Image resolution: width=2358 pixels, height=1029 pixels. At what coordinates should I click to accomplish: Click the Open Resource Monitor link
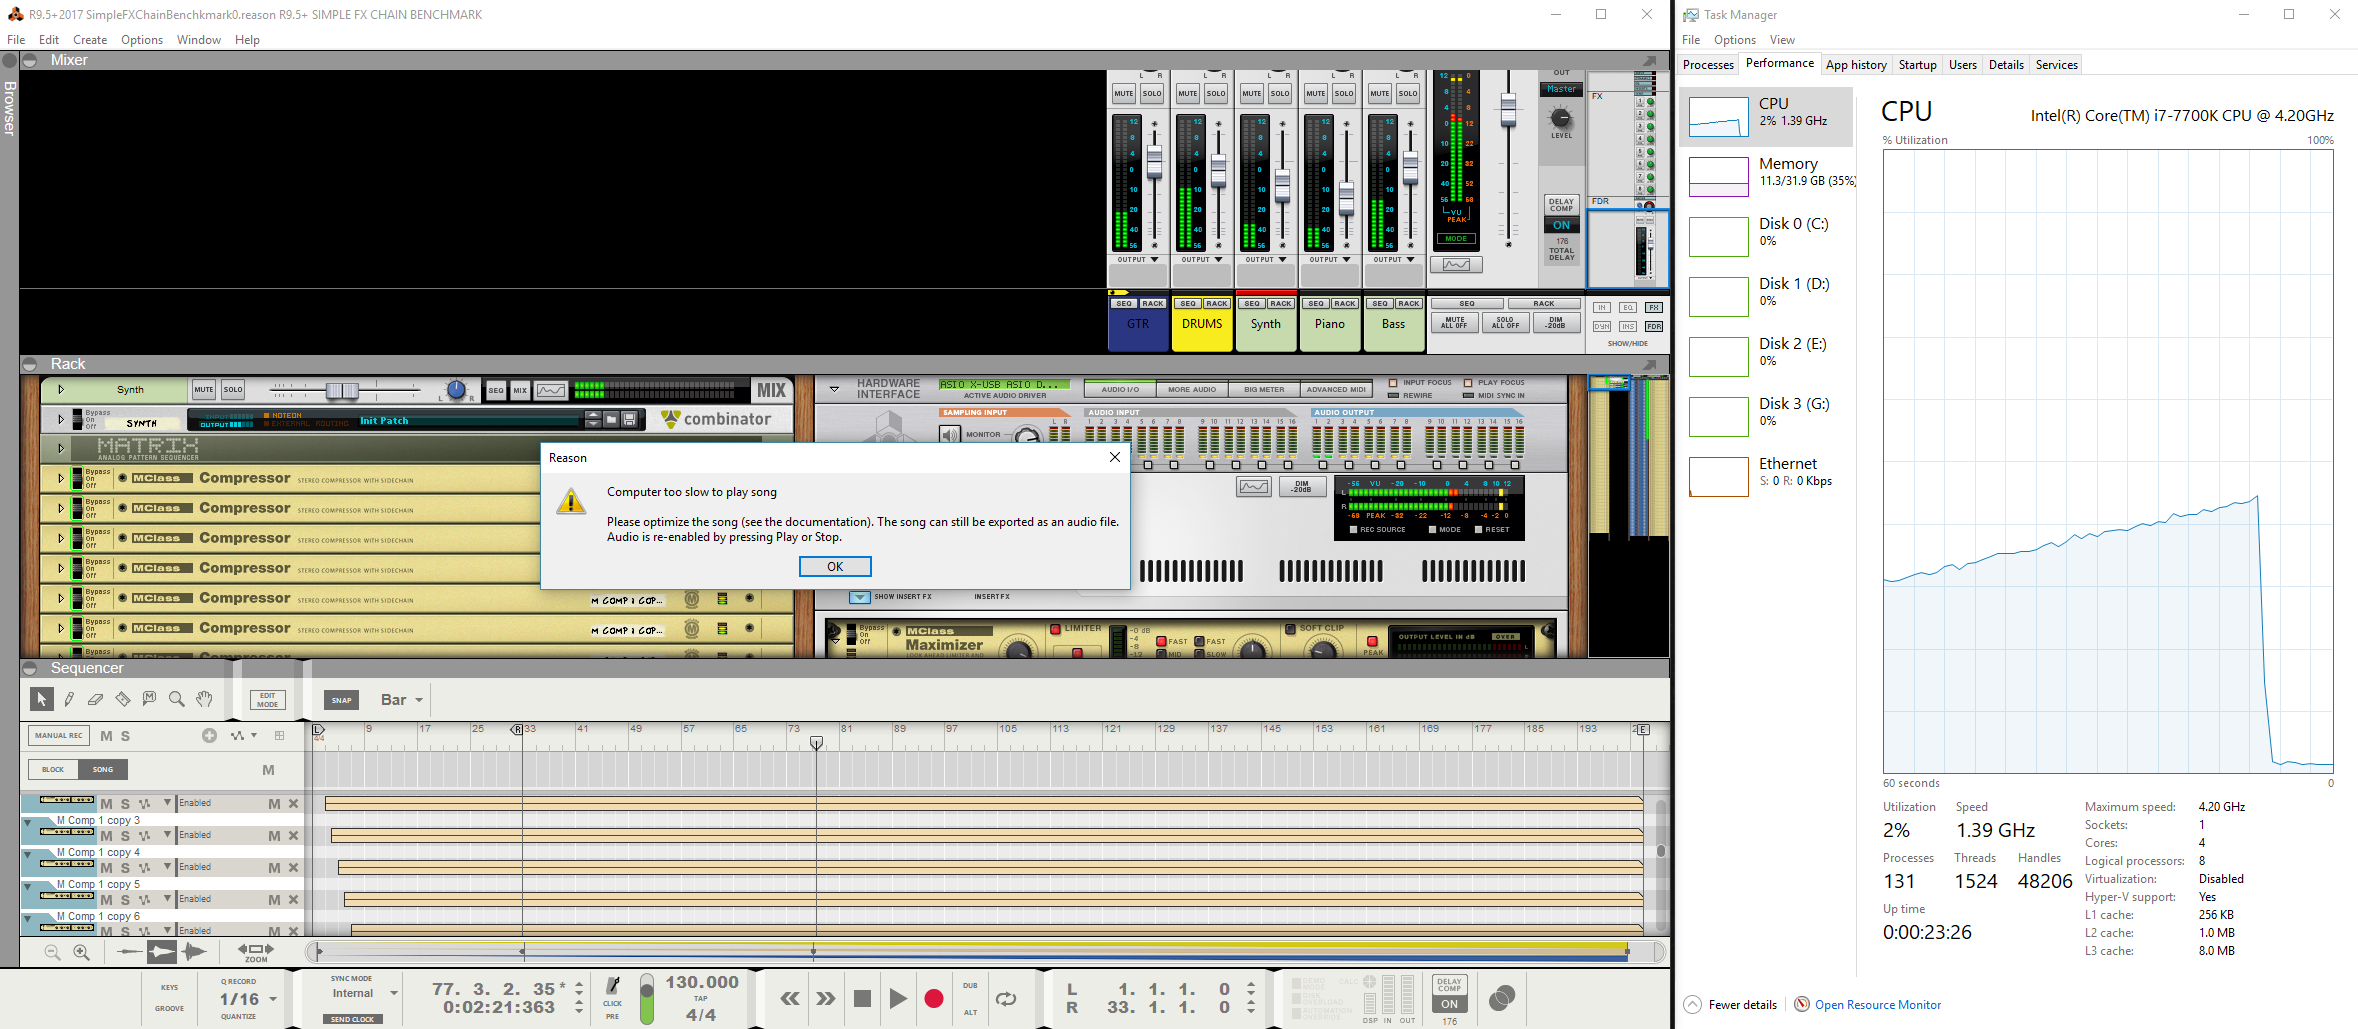click(x=1878, y=1005)
